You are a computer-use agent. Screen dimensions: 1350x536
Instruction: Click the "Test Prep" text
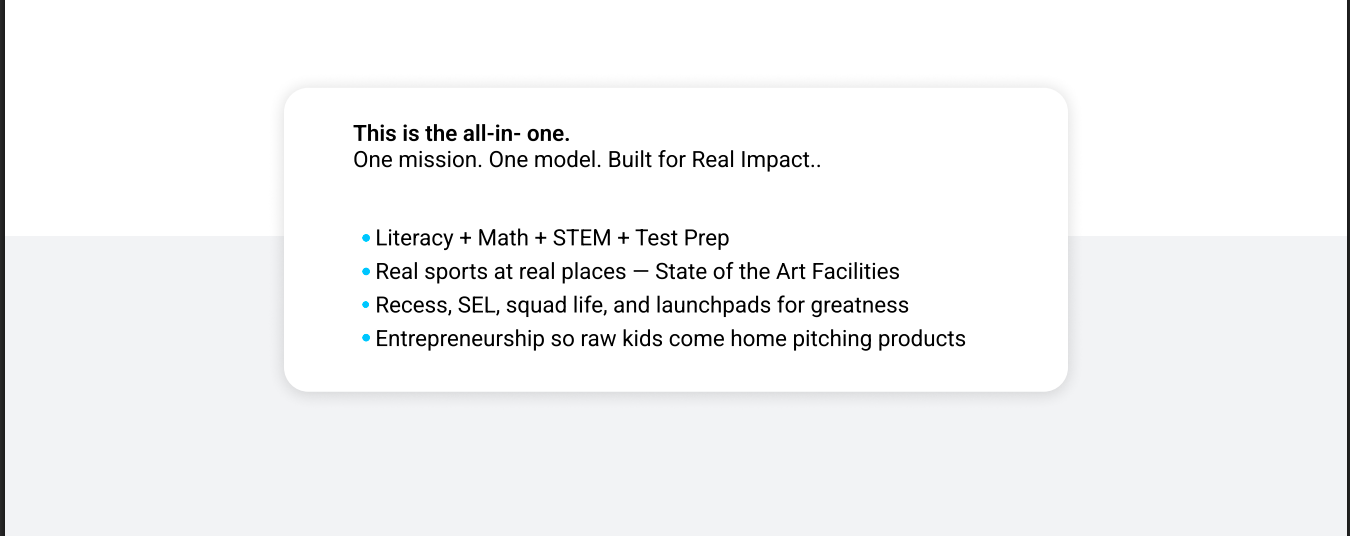click(682, 239)
